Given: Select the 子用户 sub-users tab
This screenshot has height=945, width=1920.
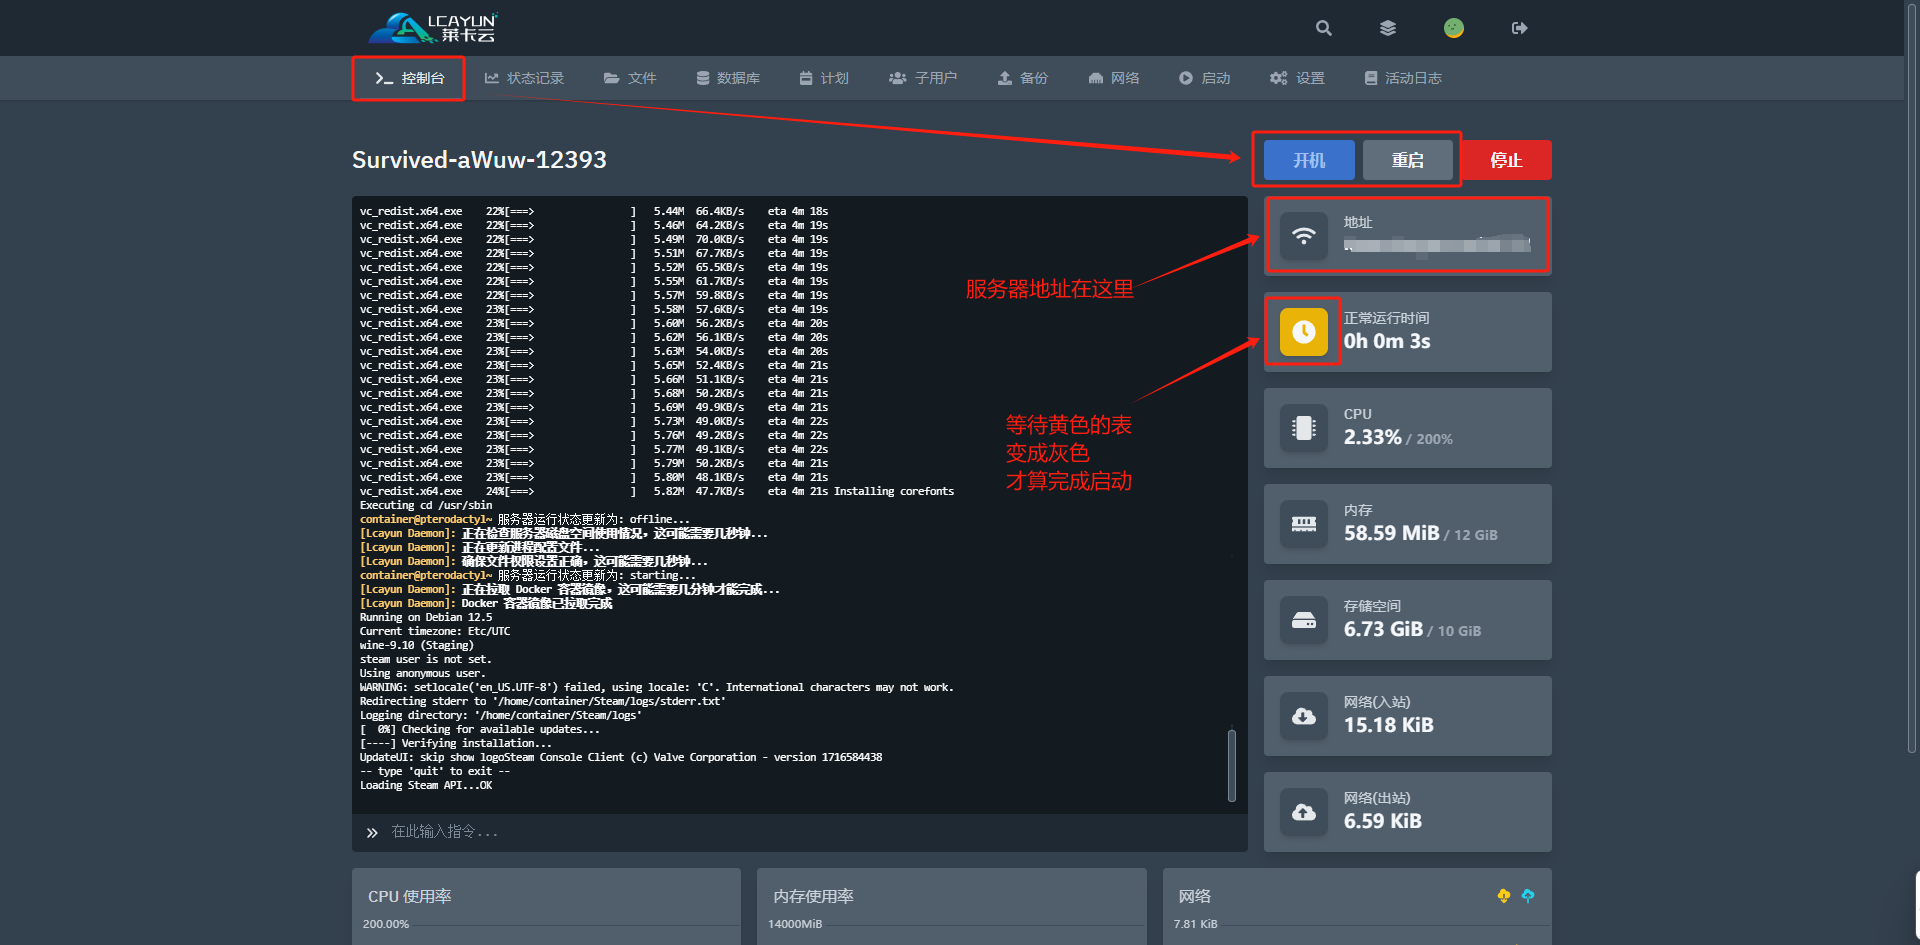Looking at the screenshot, I should pos(923,78).
